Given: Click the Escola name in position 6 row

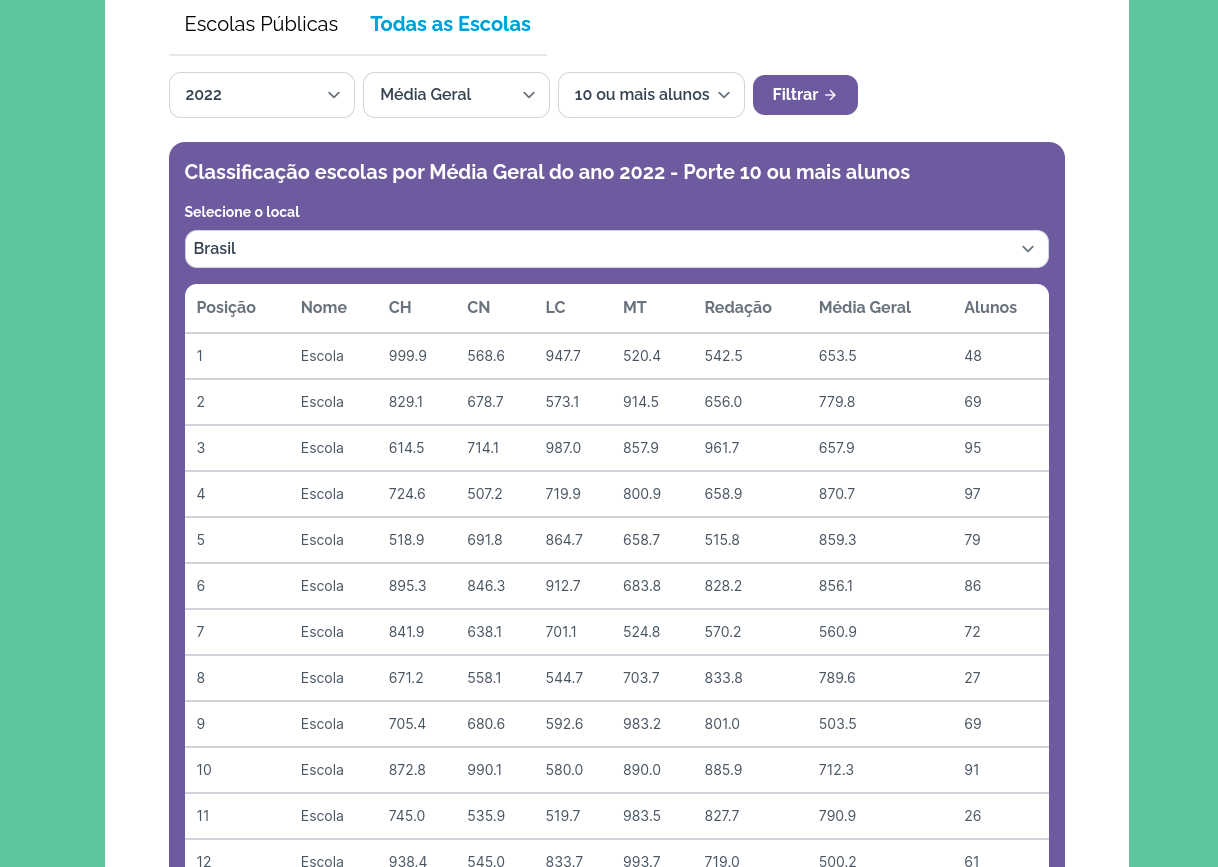Looking at the screenshot, I should [x=322, y=586].
